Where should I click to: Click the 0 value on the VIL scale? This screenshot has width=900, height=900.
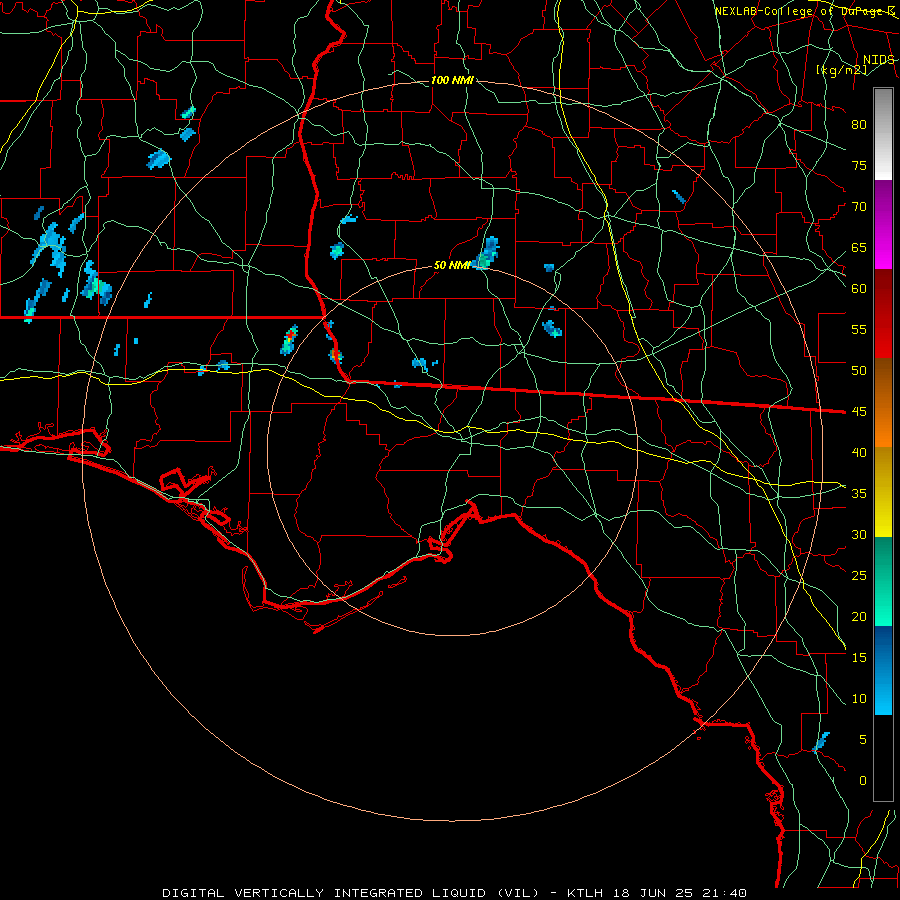pyautogui.click(x=863, y=781)
